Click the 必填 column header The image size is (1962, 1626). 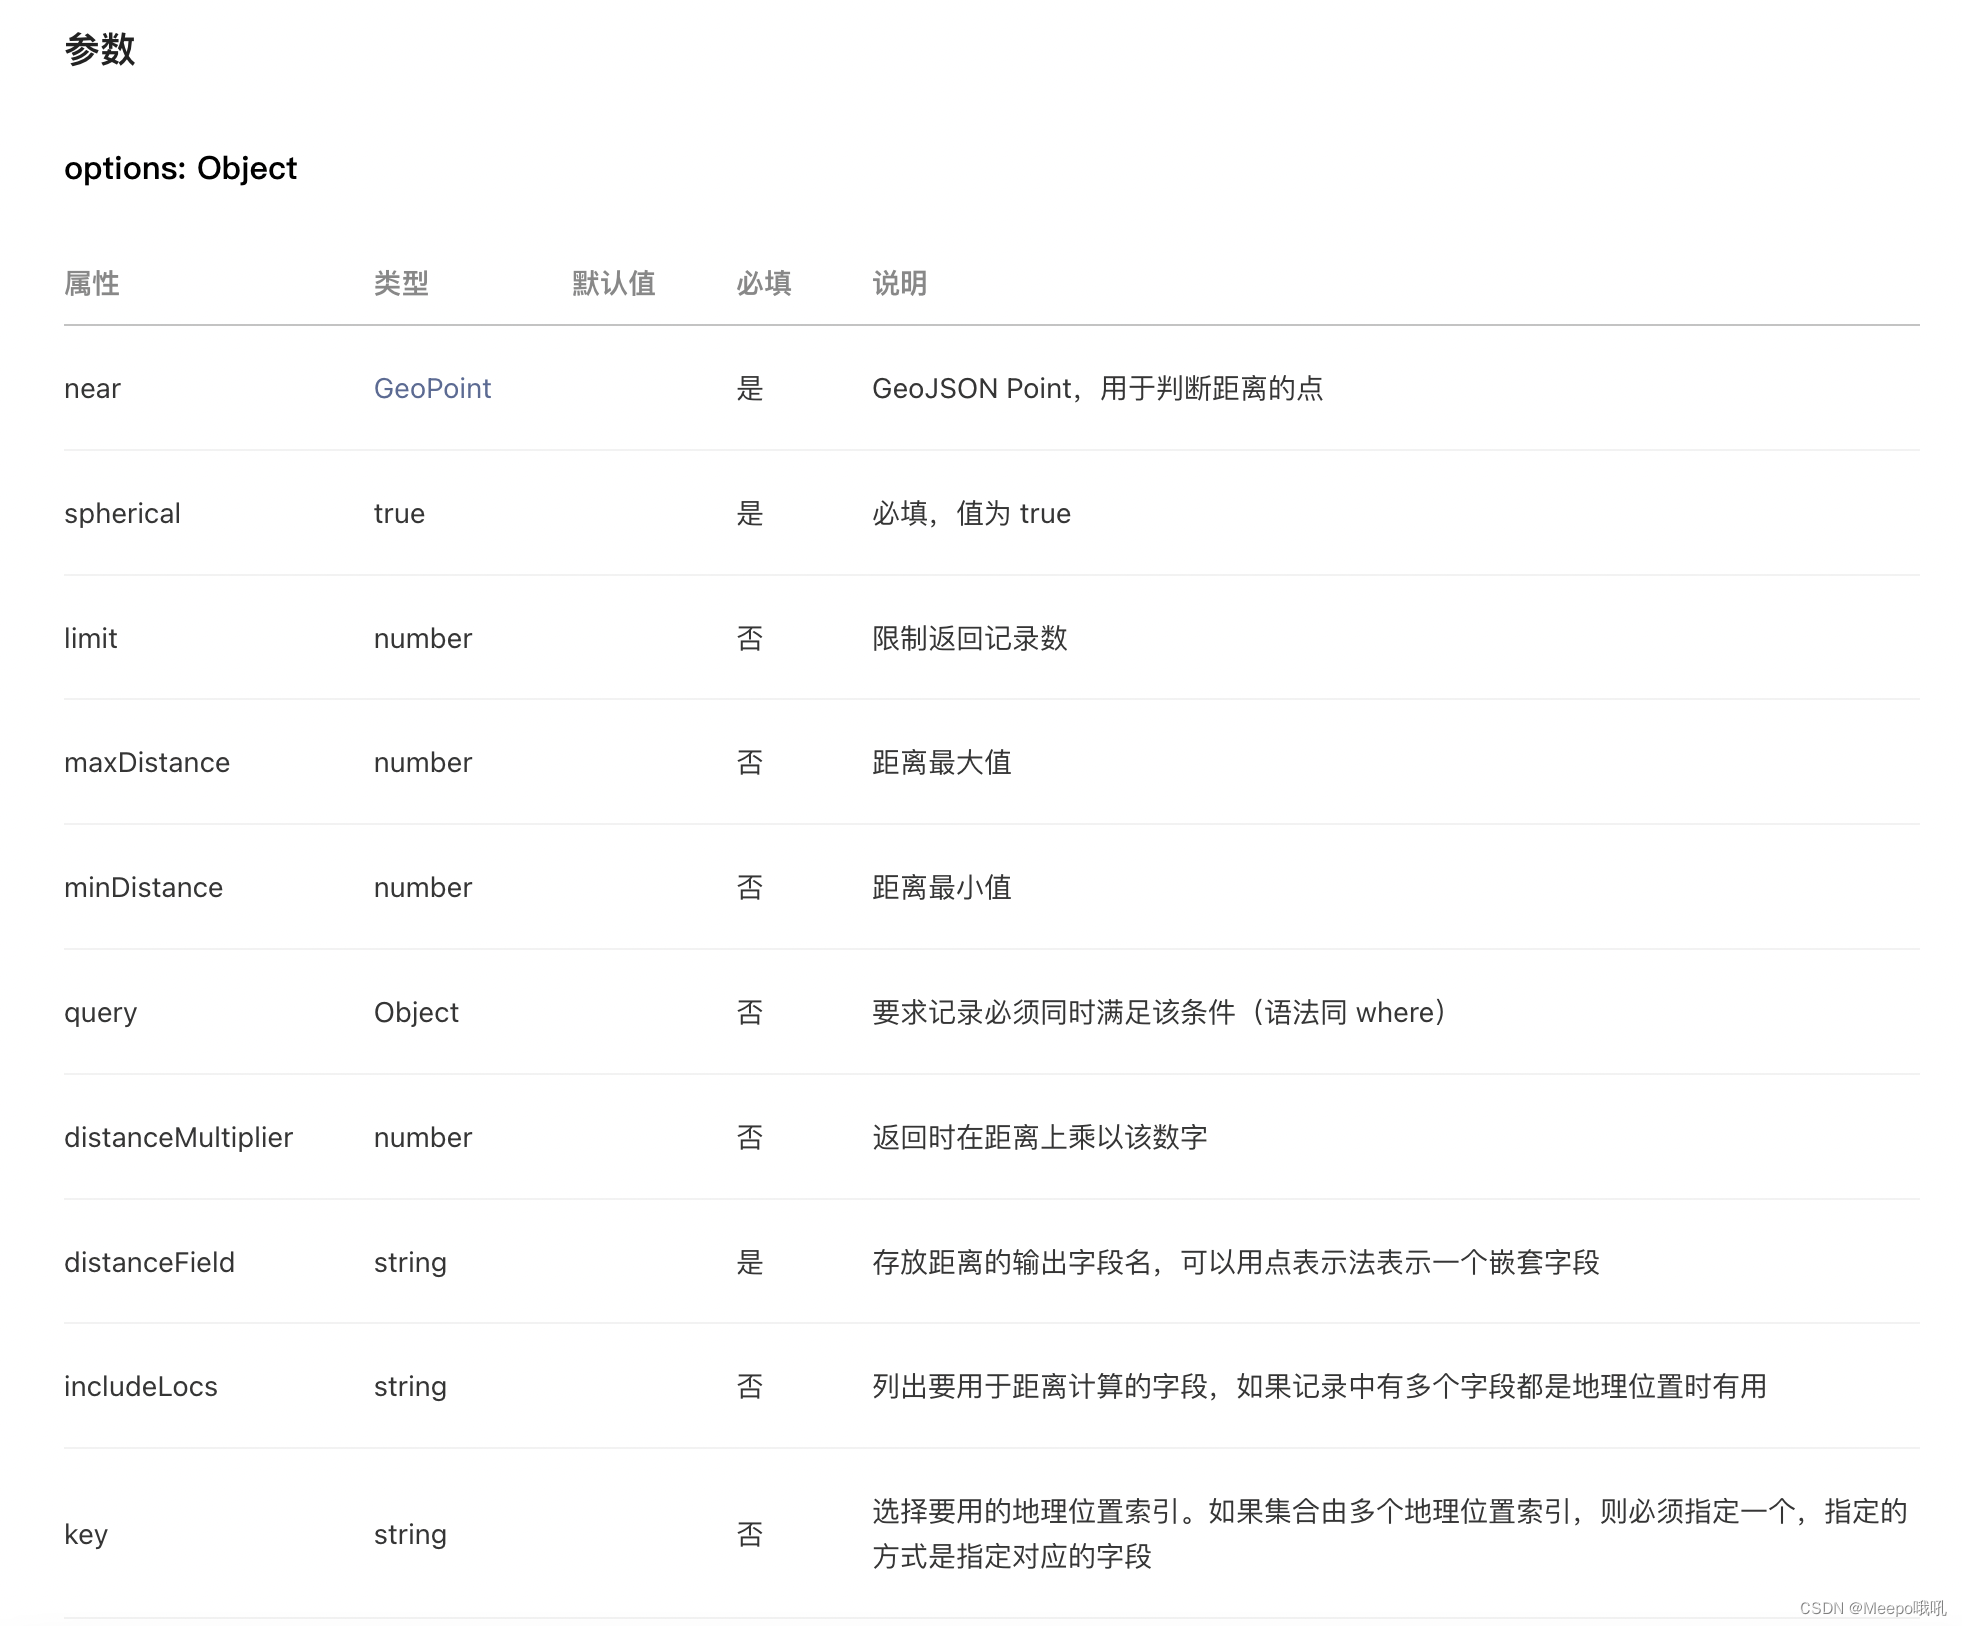pos(764,283)
